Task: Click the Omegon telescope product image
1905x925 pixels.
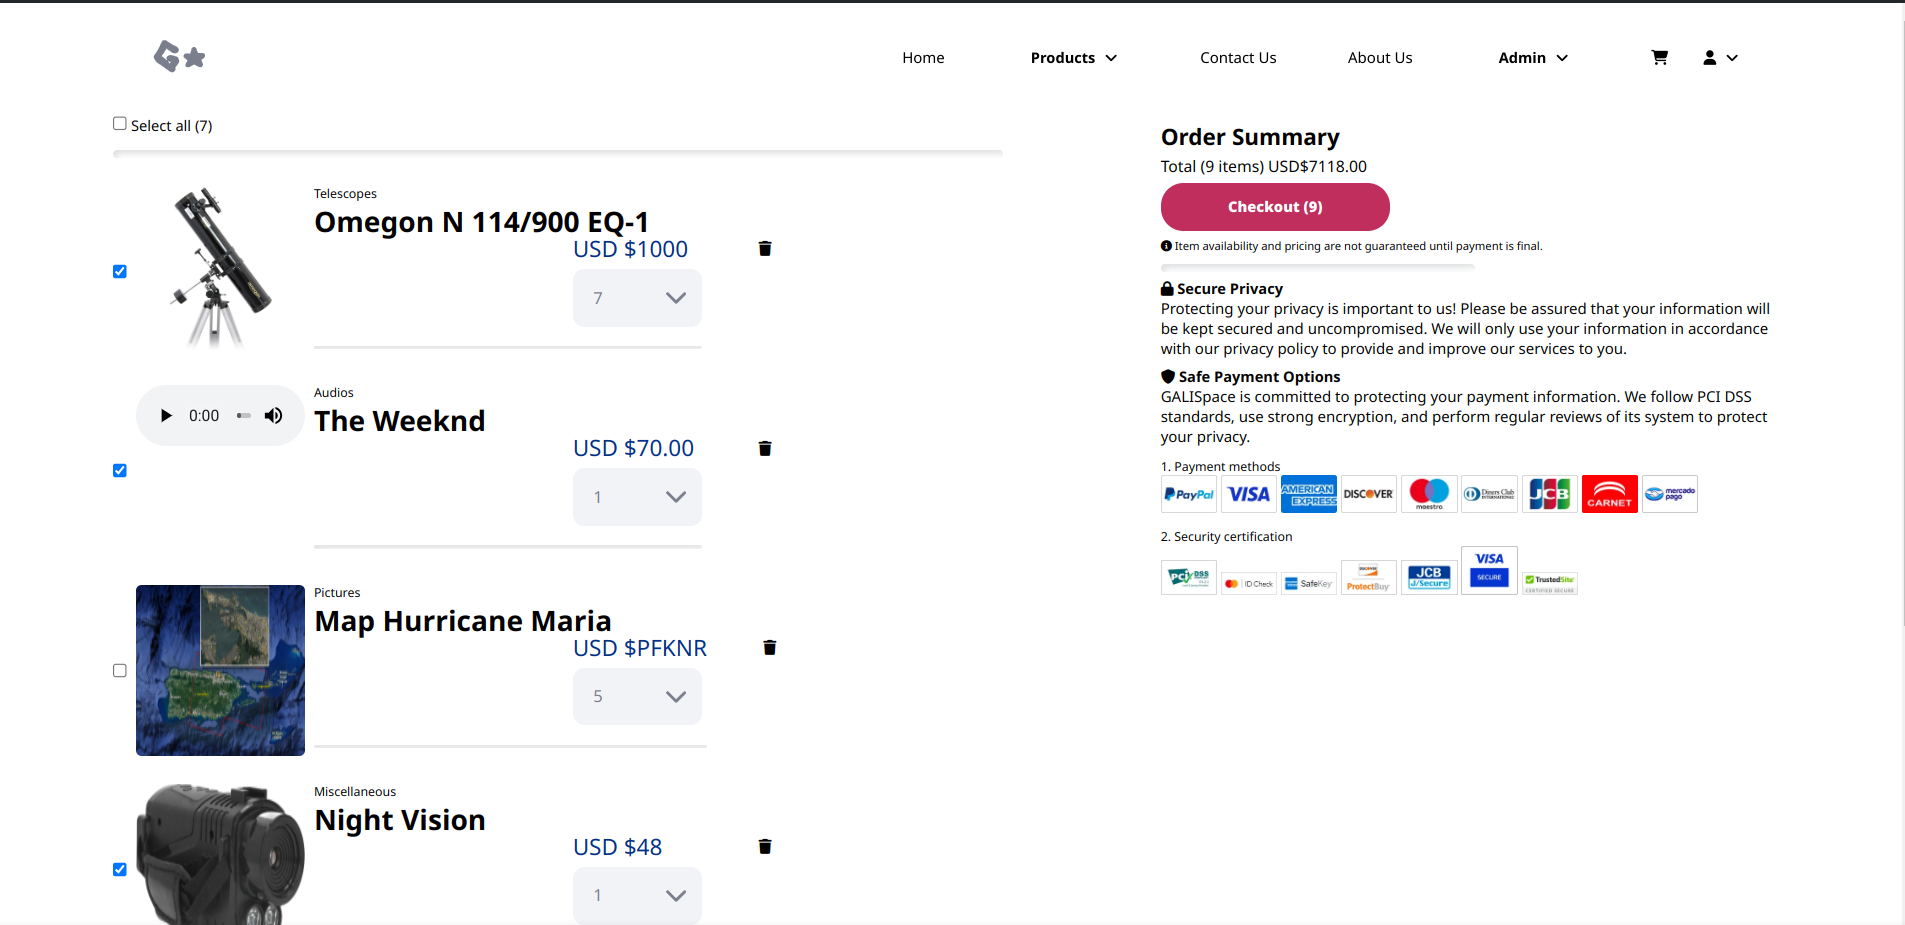Action: point(220,270)
